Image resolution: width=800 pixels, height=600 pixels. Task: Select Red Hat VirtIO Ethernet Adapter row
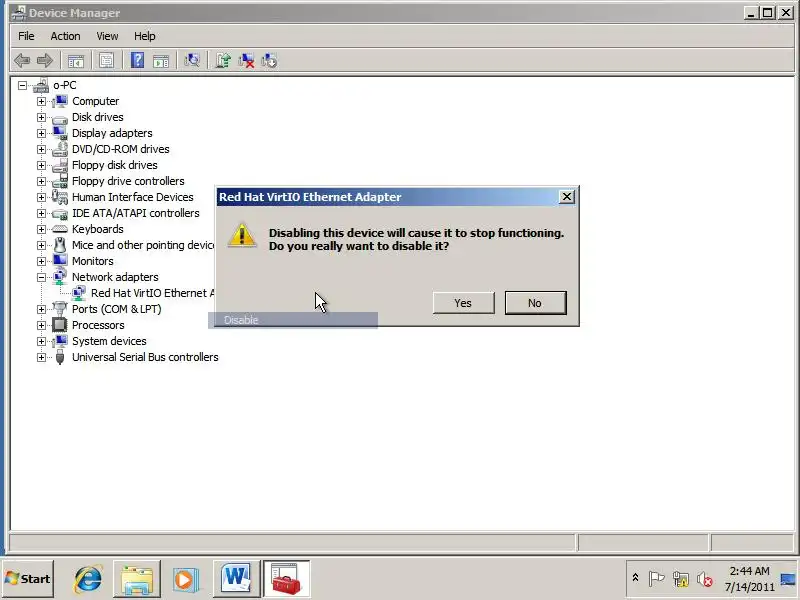[152, 293]
